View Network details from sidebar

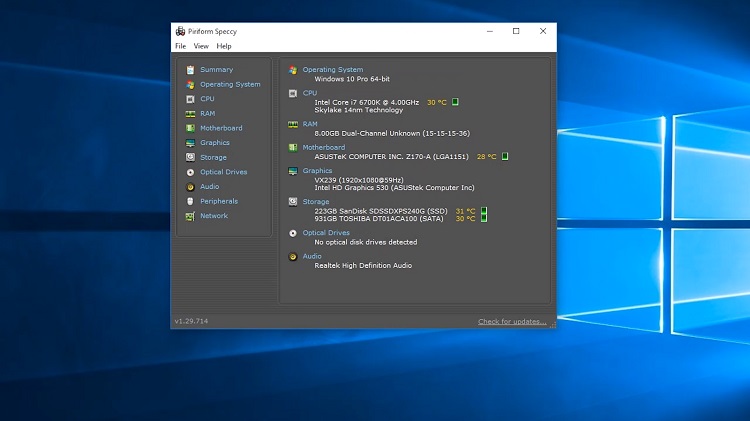coord(214,216)
